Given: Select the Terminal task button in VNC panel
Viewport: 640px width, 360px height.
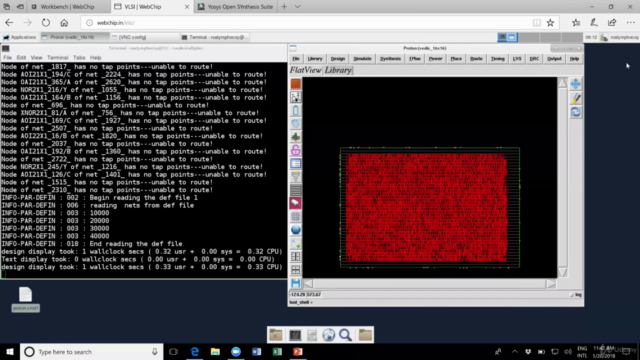Looking at the screenshot, I should [x=214, y=37].
